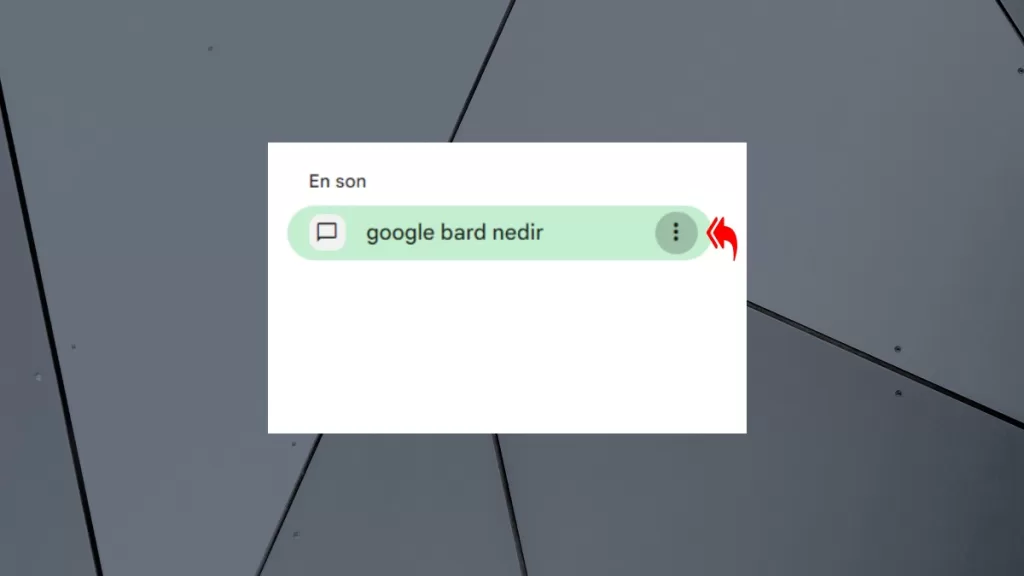Click the word son in the heading
This screenshot has height=576, width=1024.
pos(352,182)
